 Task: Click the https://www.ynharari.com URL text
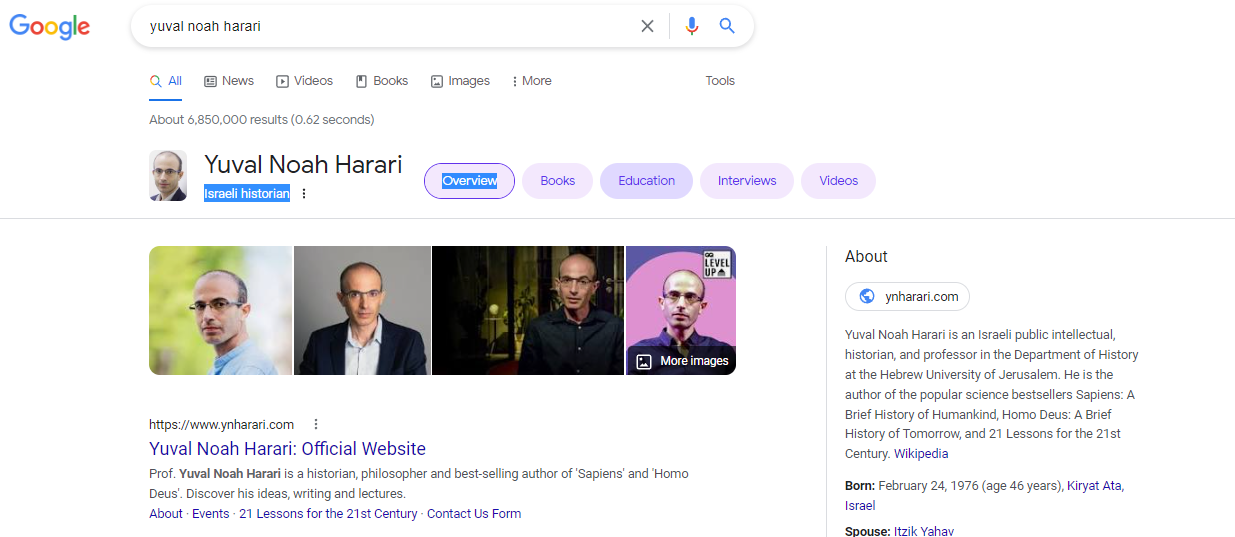pyautogui.click(x=221, y=424)
